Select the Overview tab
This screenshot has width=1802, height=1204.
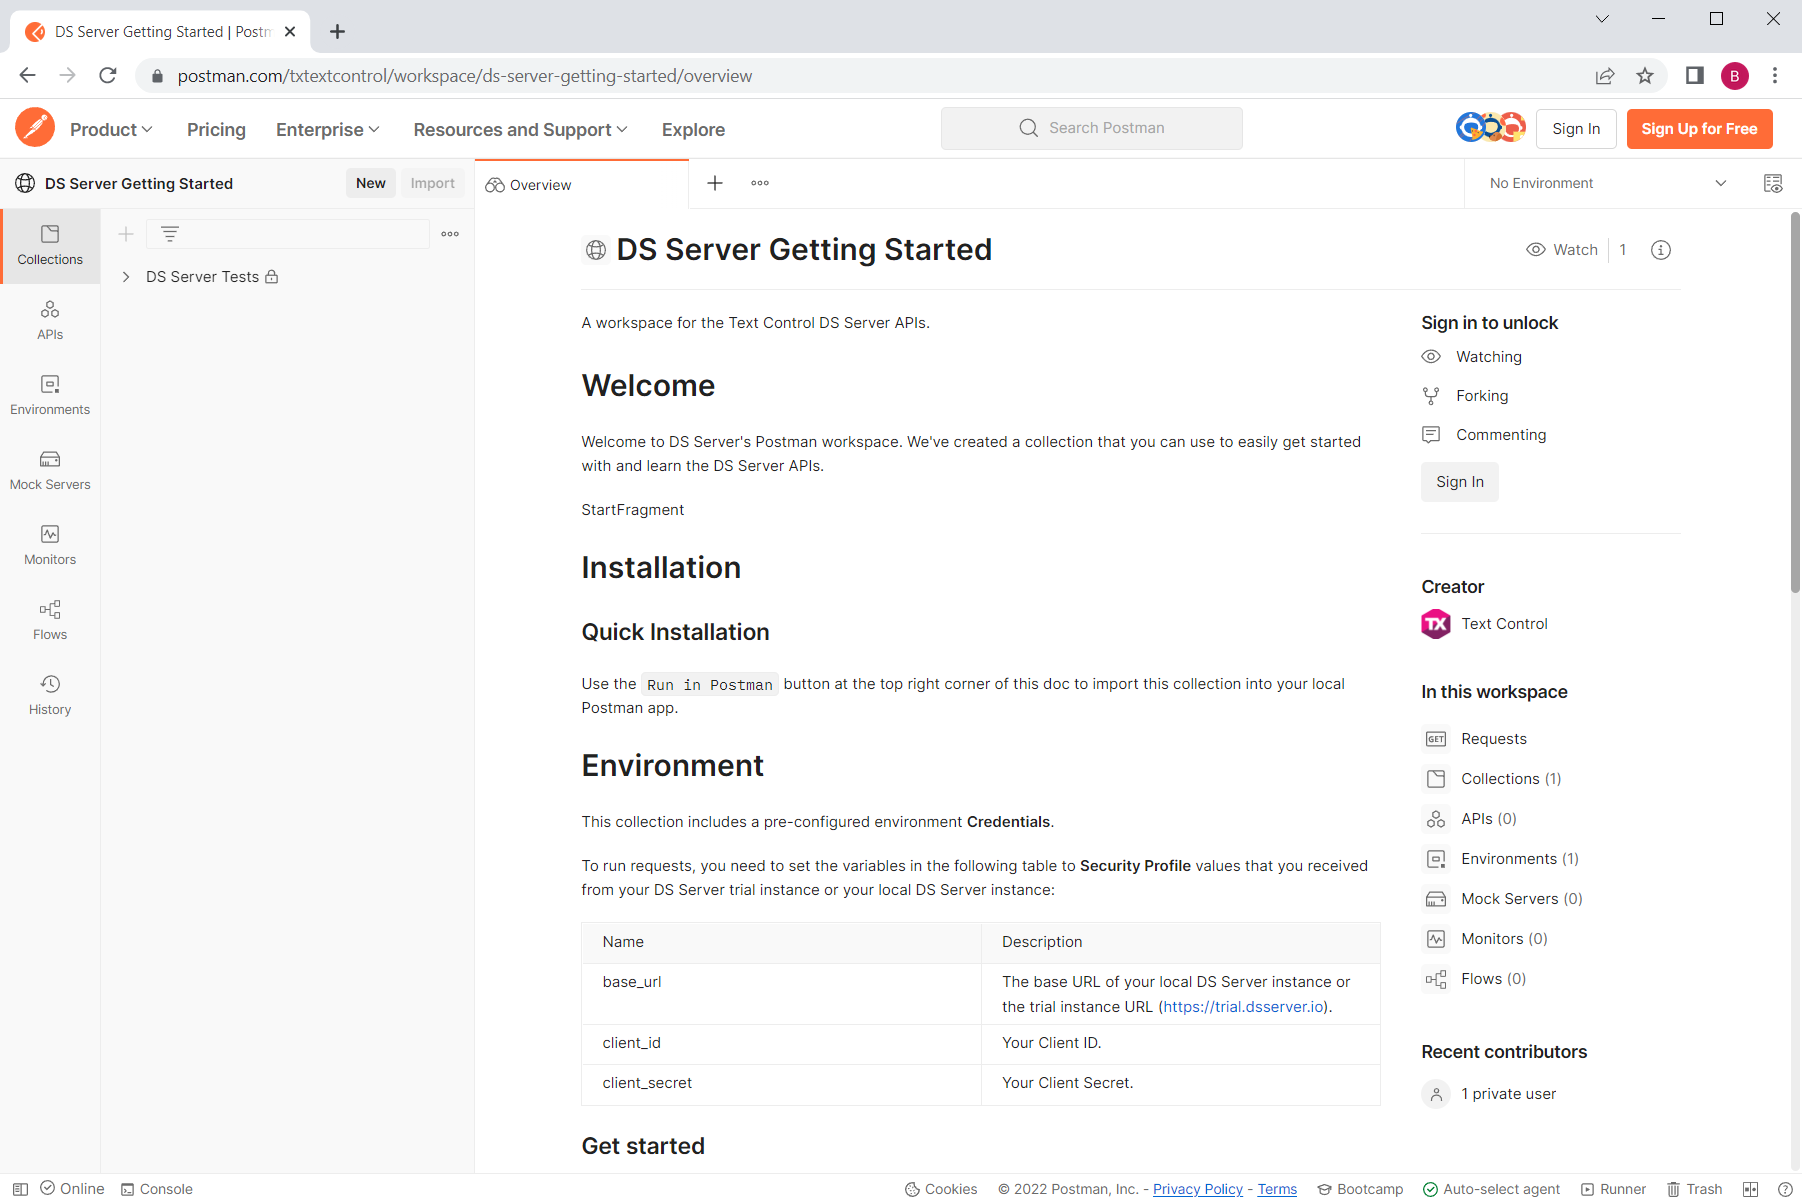tap(581, 184)
